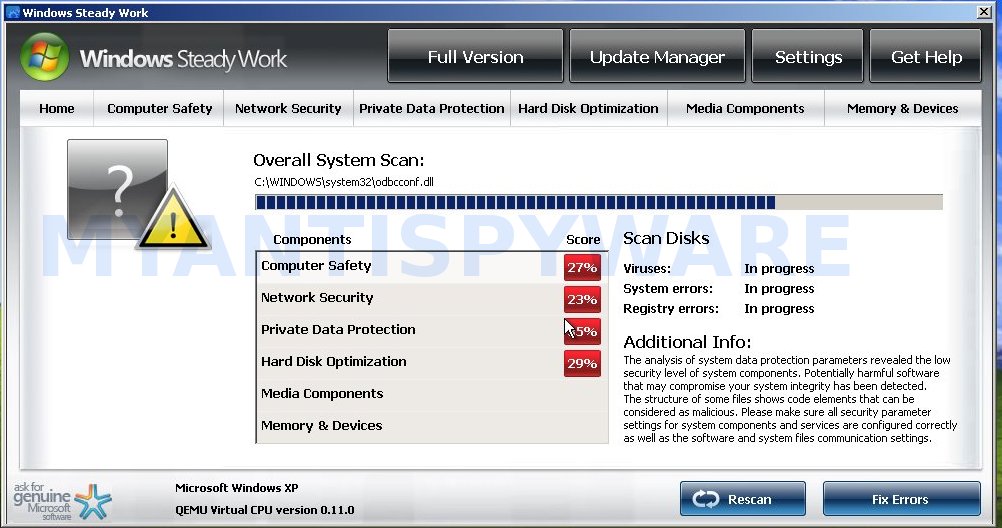
Task: Click the overall system scan progress bar
Action: click(x=599, y=203)
